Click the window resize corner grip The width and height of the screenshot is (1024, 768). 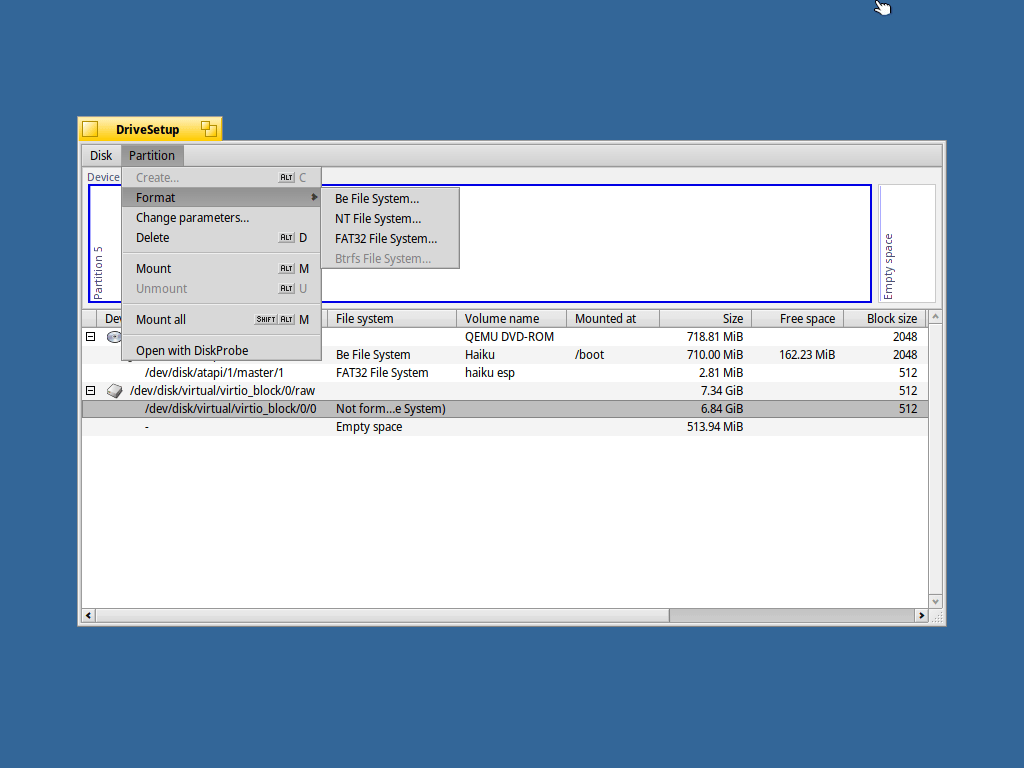[x=936, y=616]
